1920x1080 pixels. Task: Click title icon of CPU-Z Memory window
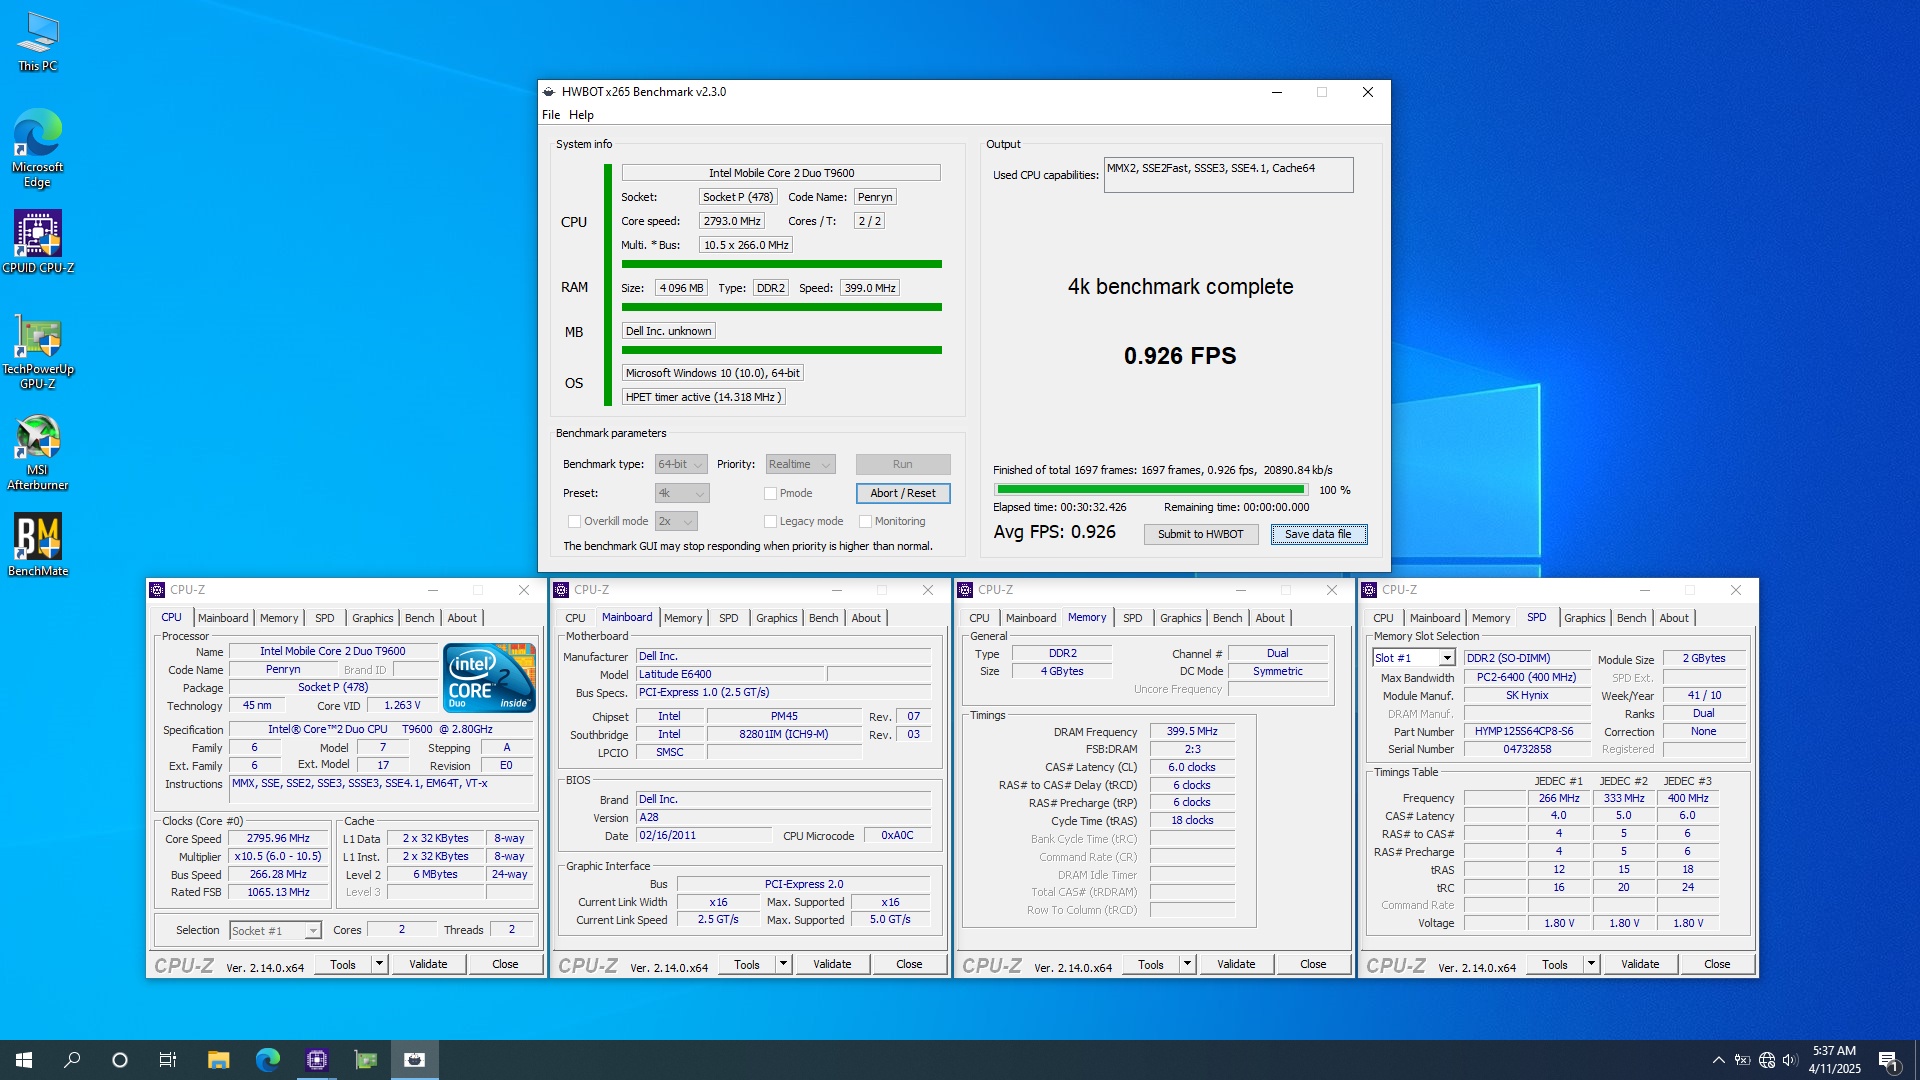tap(965, 590)
